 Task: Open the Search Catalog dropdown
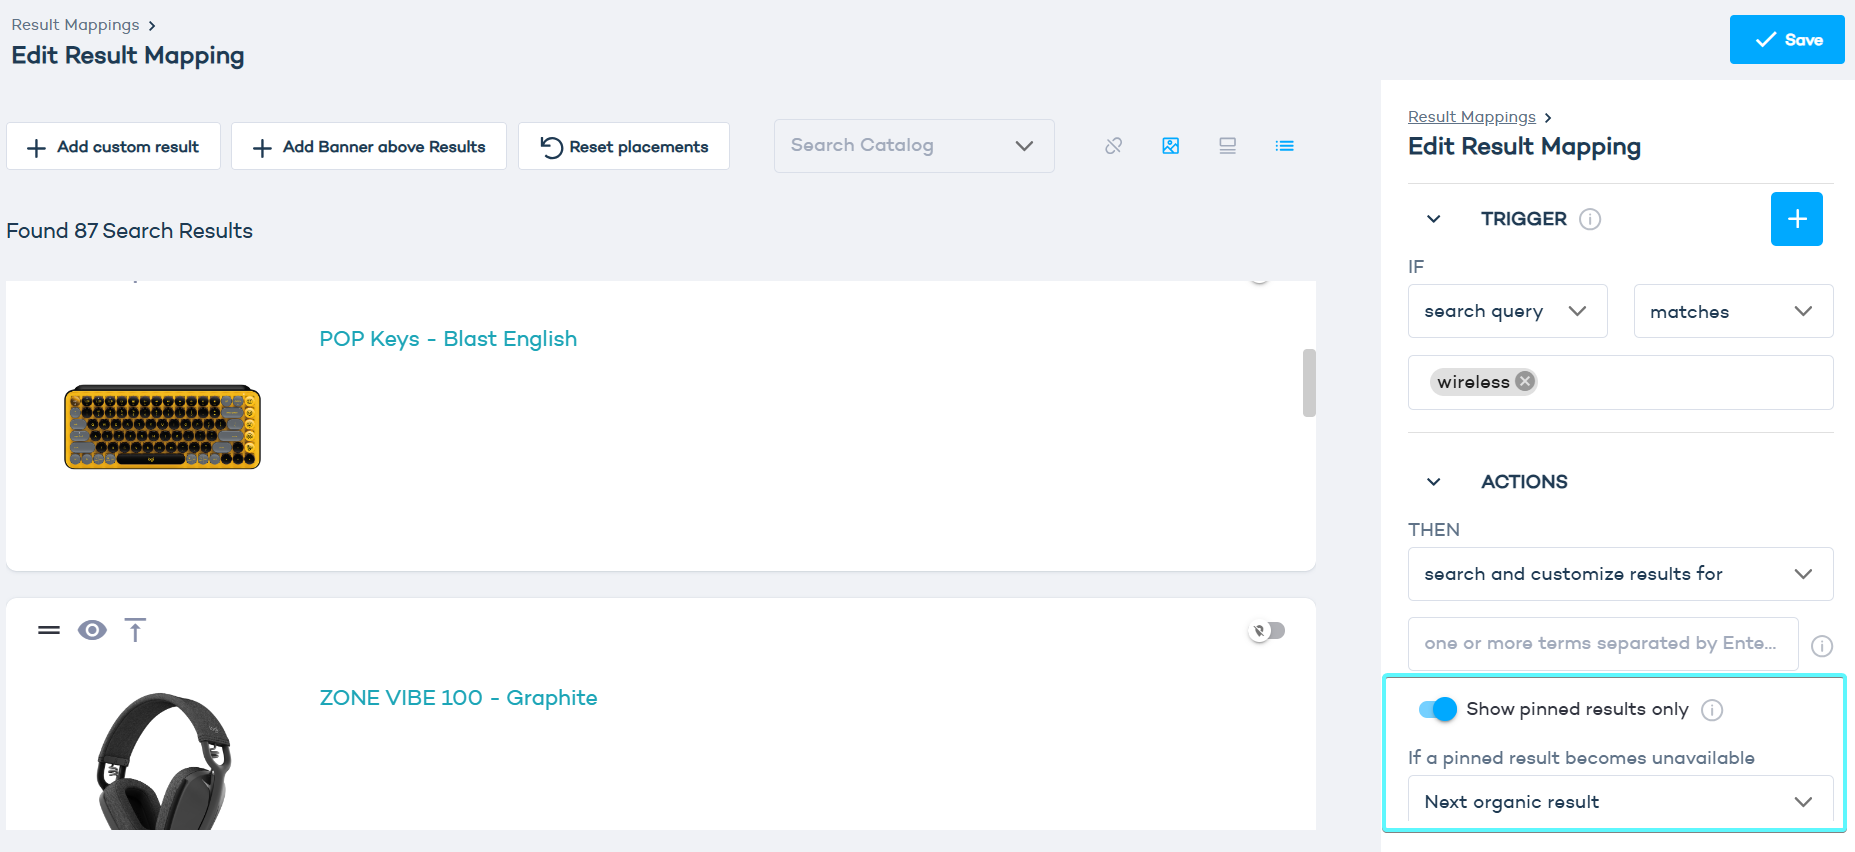pos(913,146)
